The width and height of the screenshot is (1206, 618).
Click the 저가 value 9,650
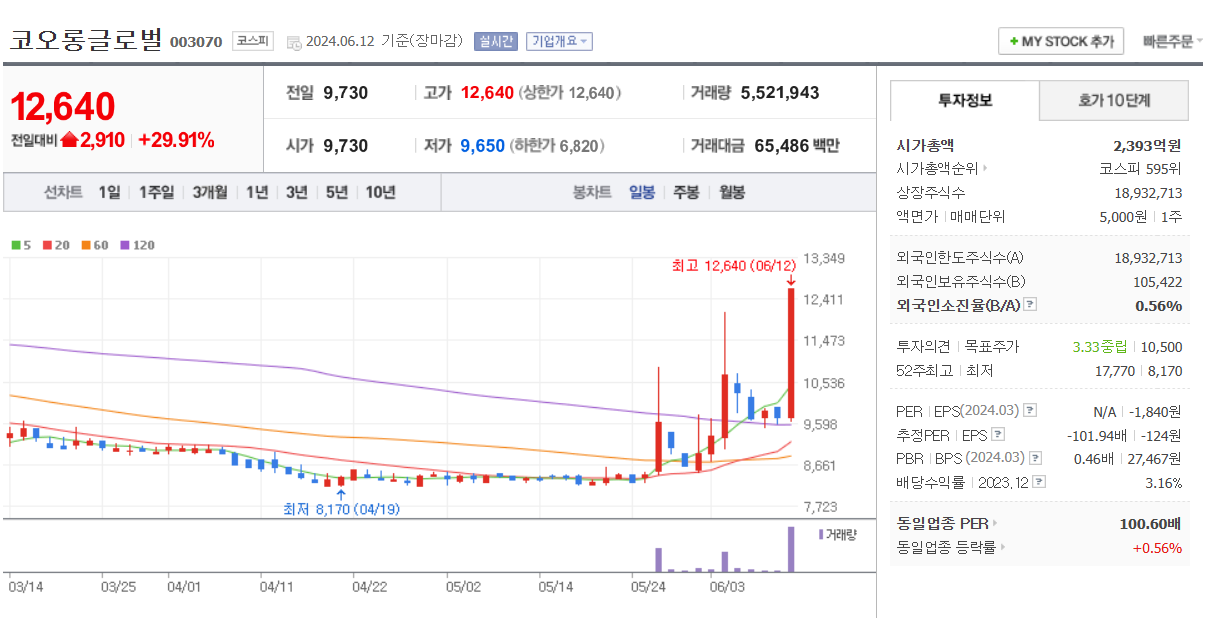click(x=483, y=146)
